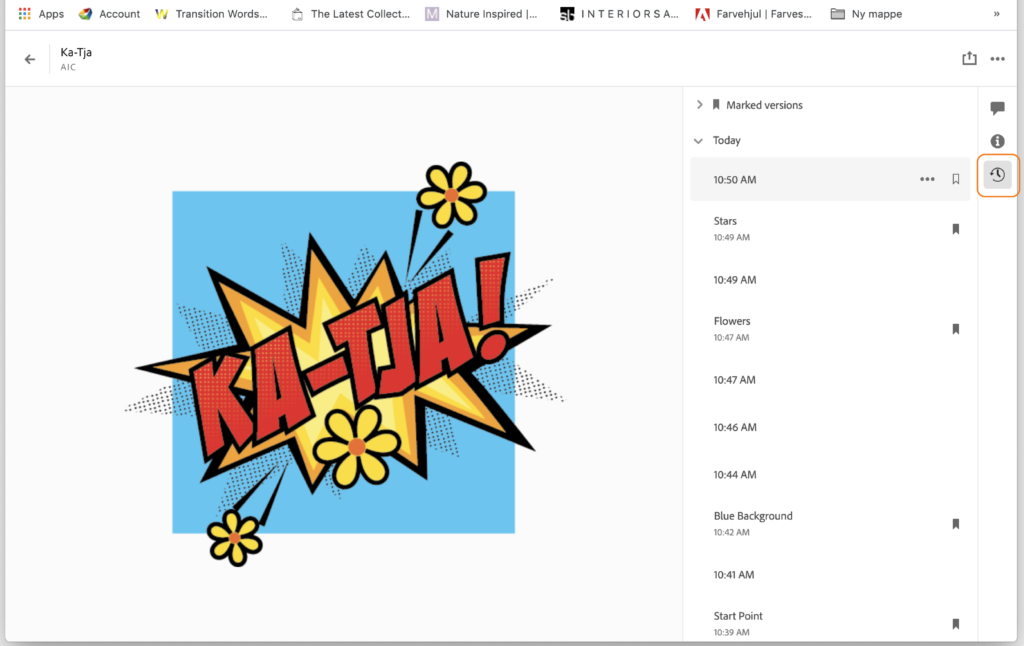The image size is (1024, 646).
Task: Open the Farvehjul Adobe bookmark
Action: (754, 14)
